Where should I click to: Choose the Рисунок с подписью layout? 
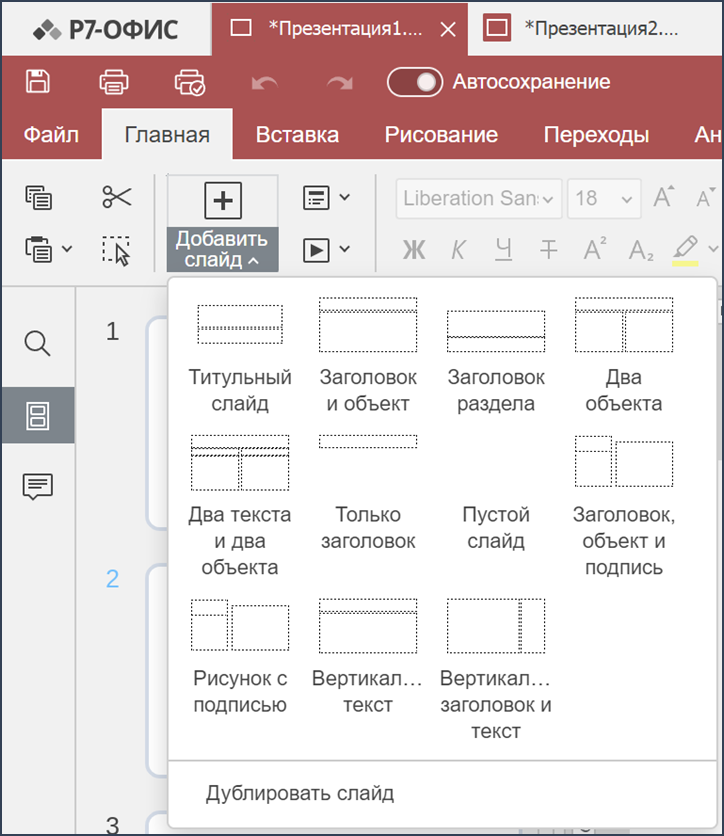(240, 657)
